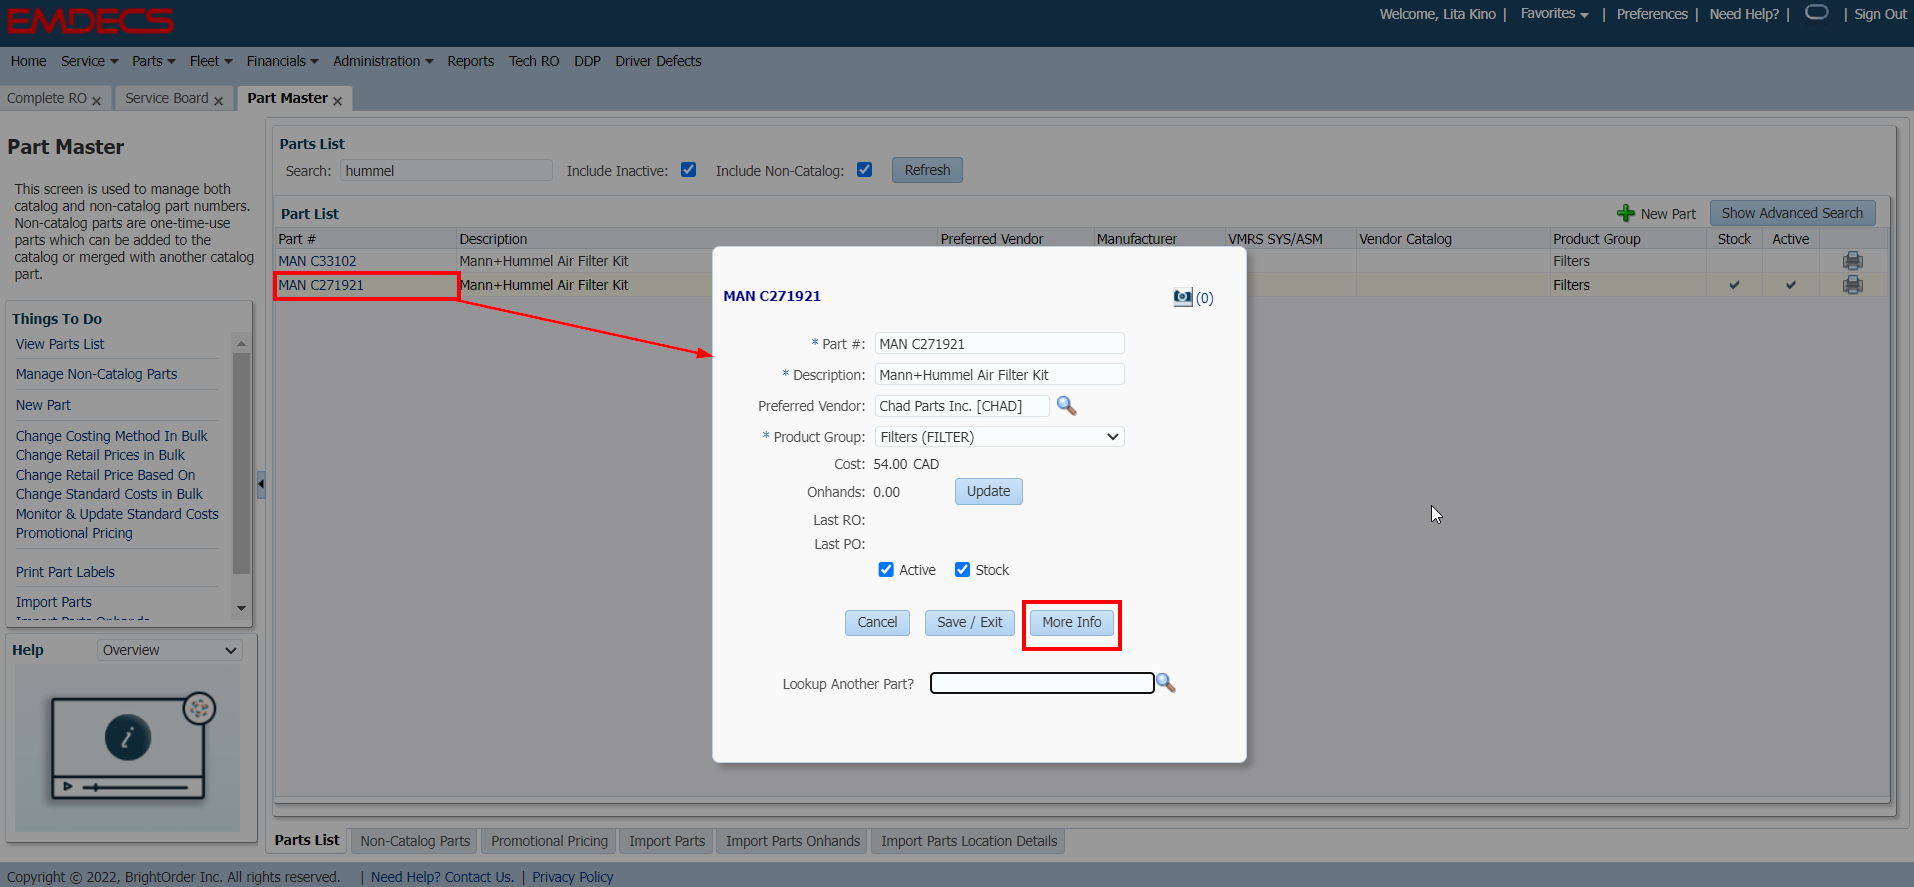Switch to the Service Board tab

167,98
